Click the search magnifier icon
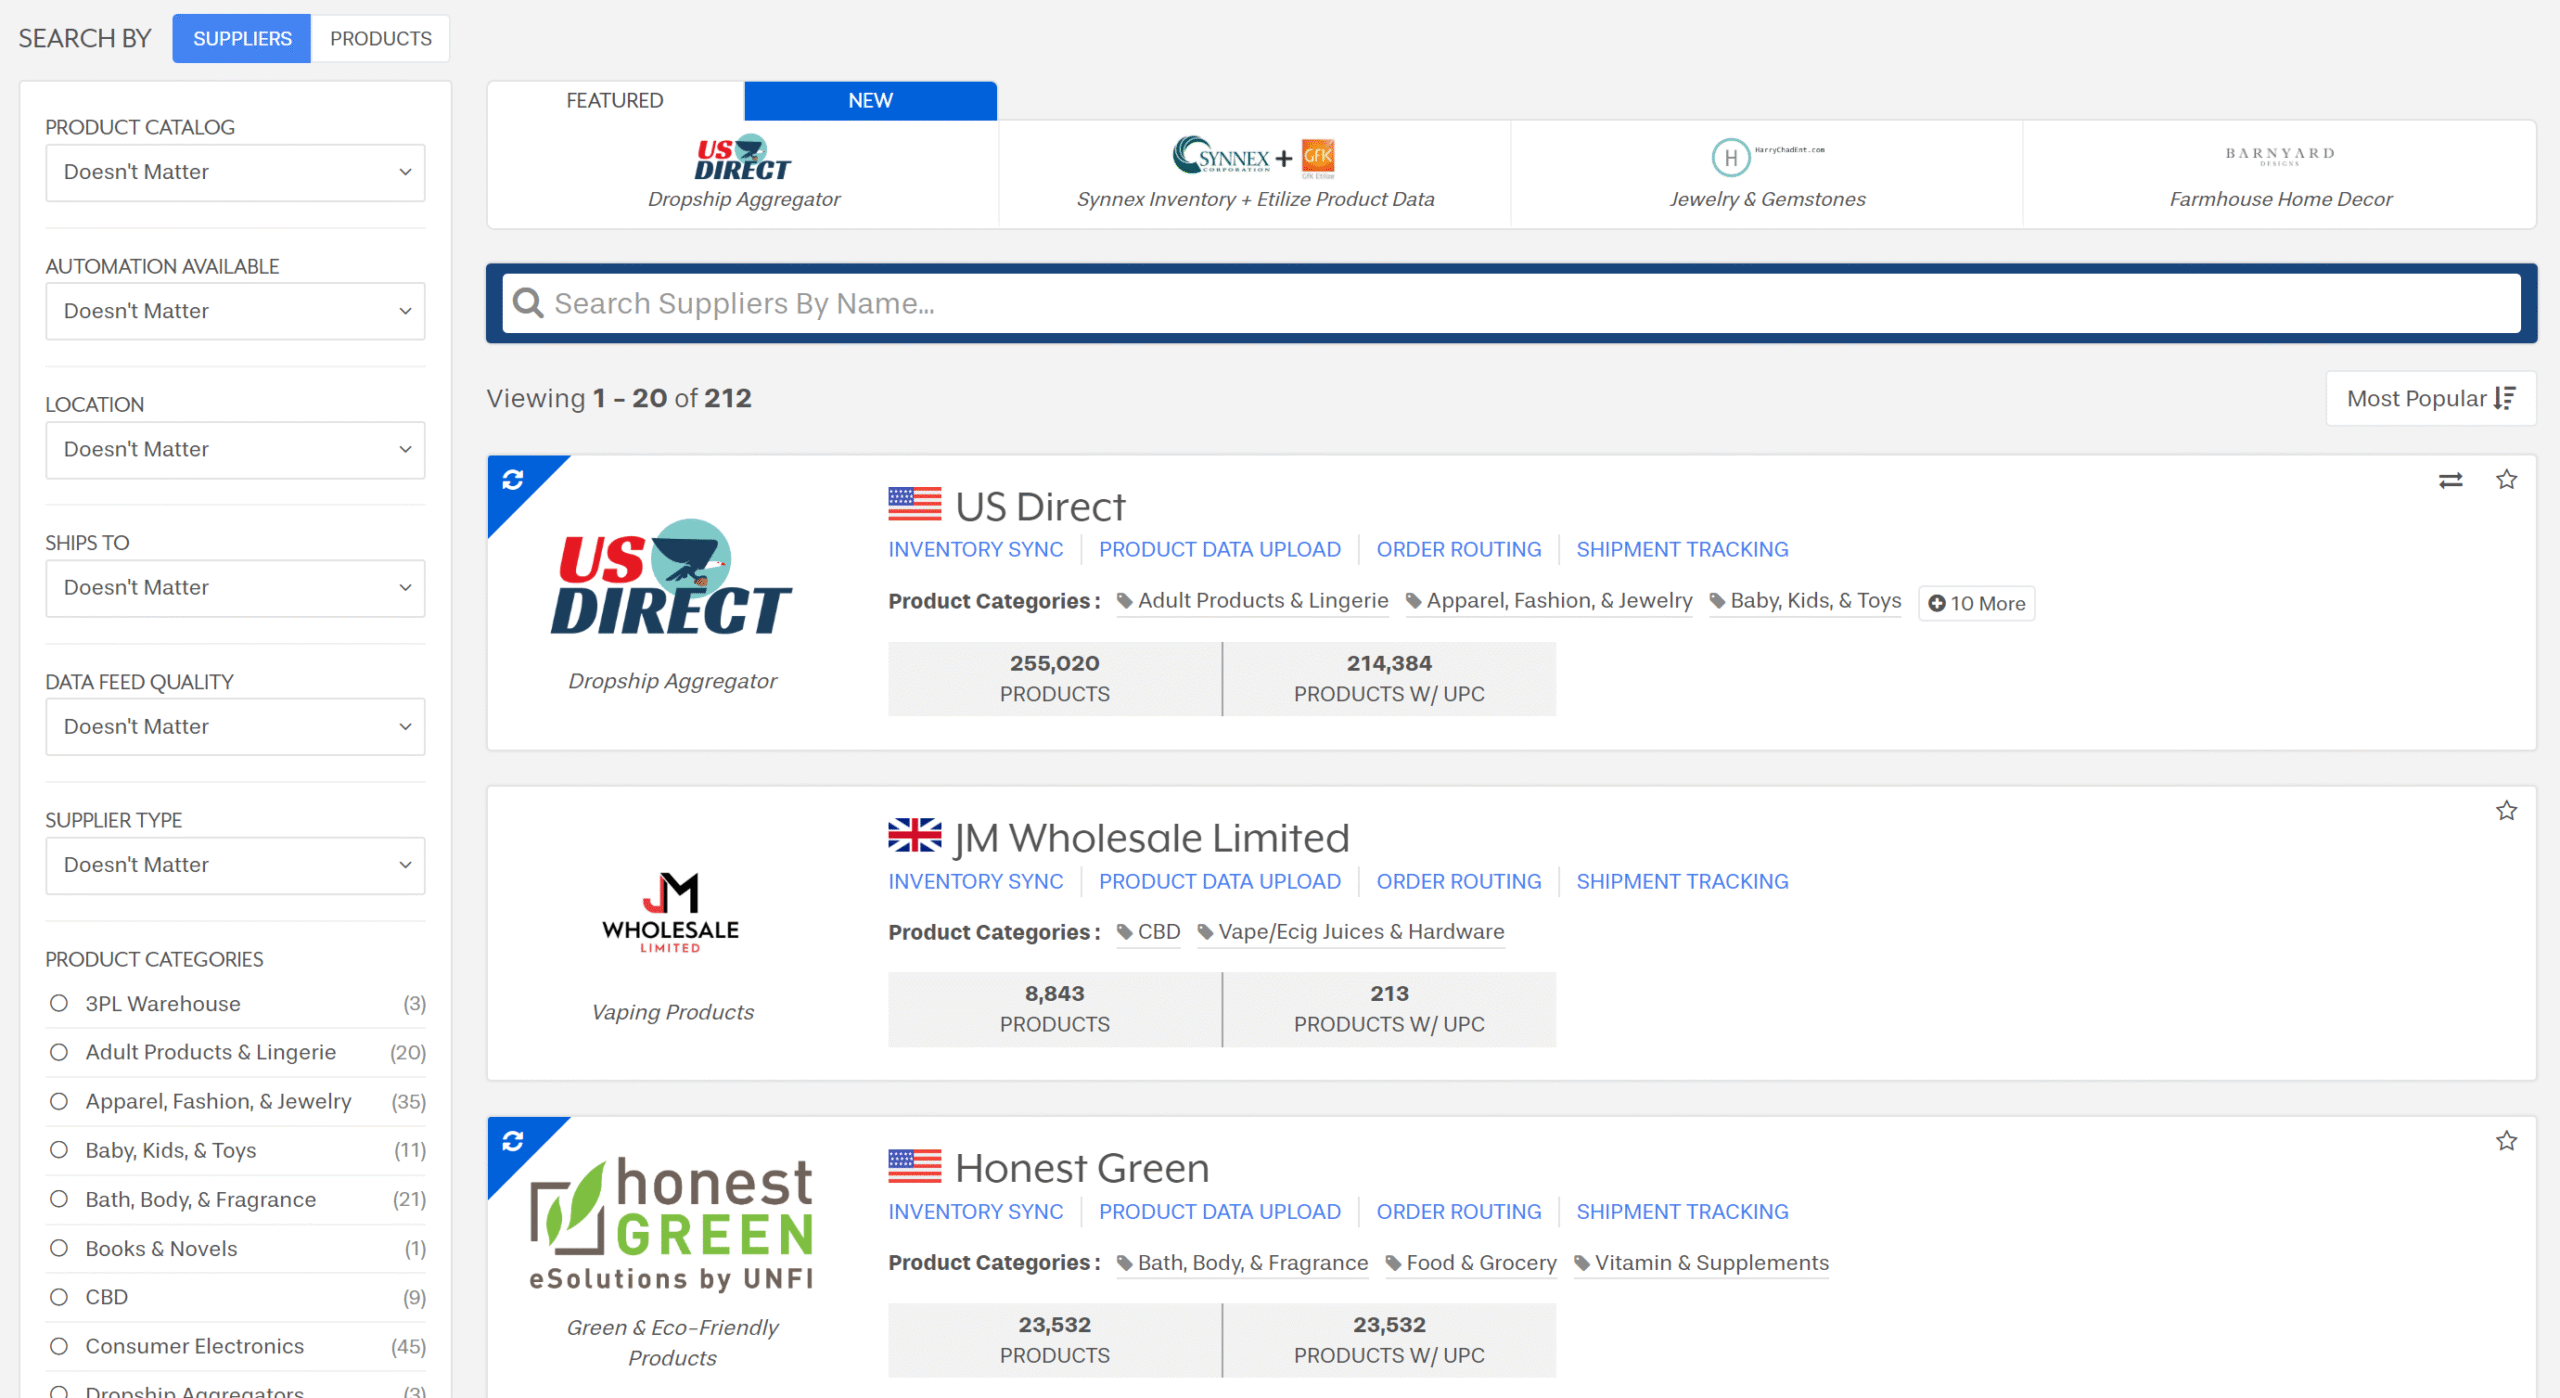 point(528,303)
